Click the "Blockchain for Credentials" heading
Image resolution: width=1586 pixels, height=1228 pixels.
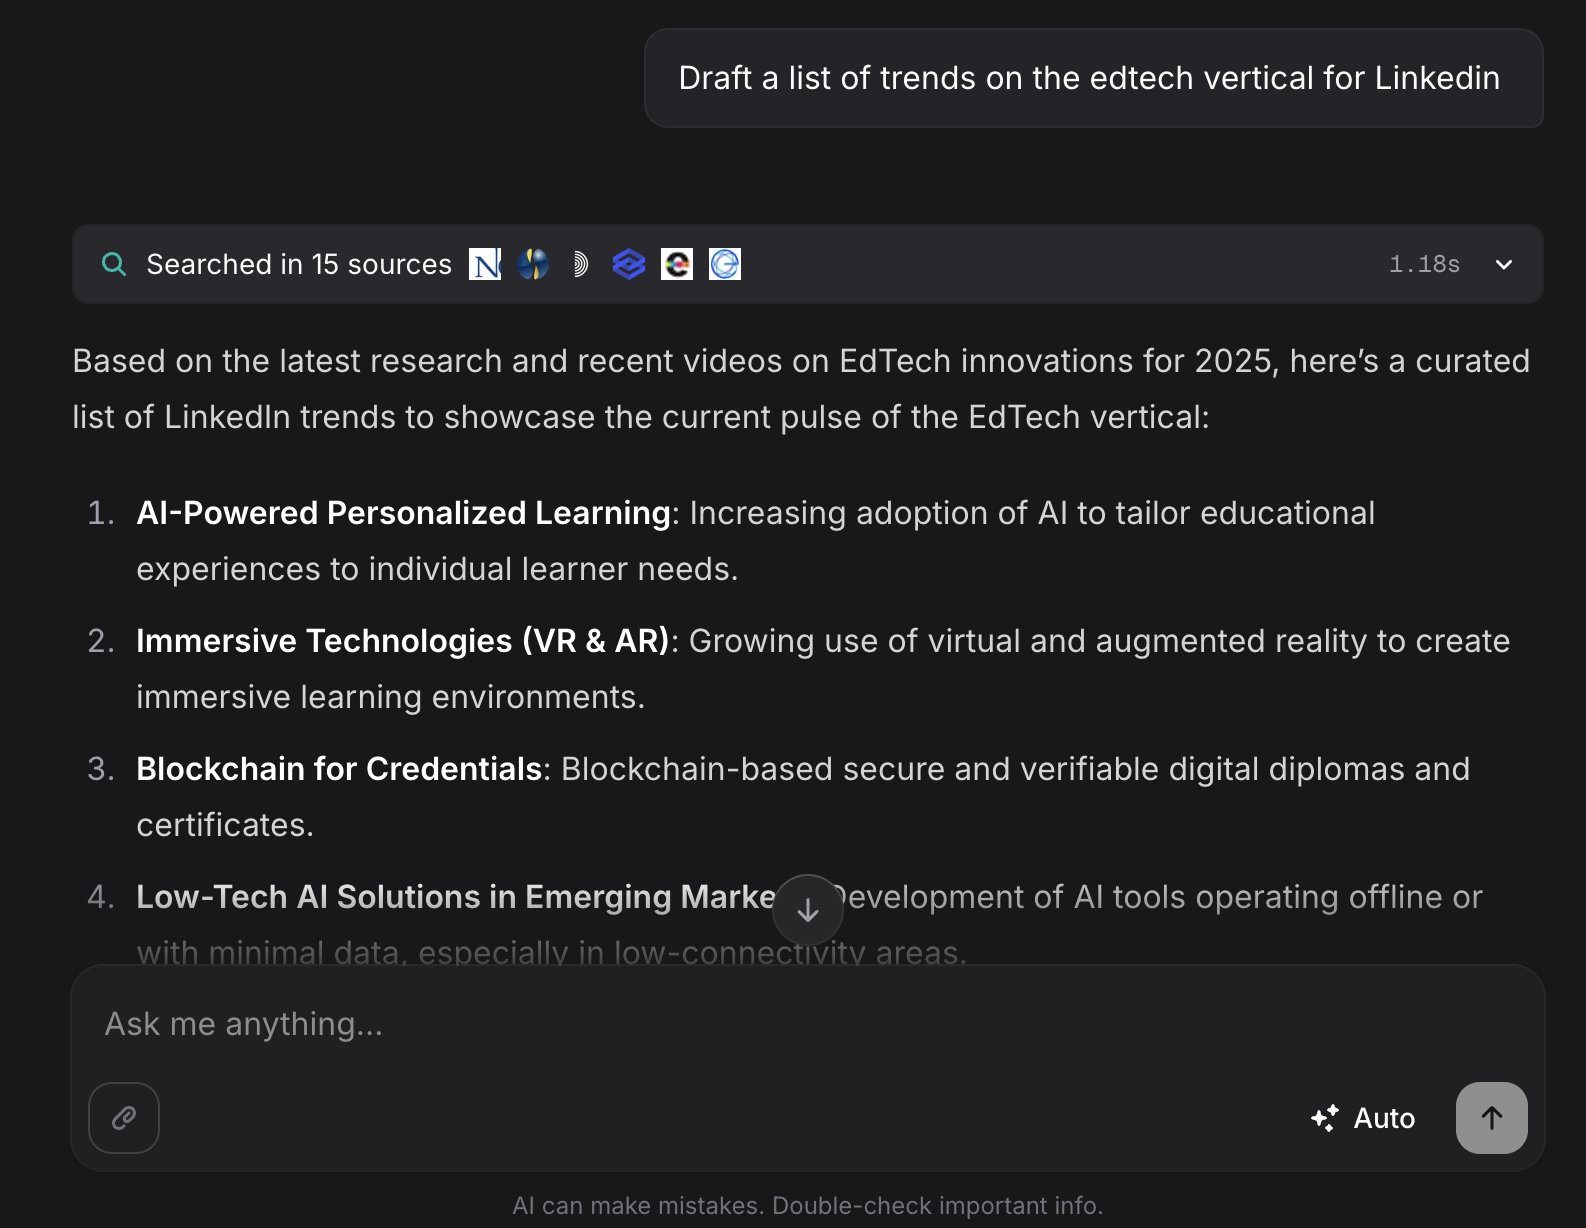point(339,769)
